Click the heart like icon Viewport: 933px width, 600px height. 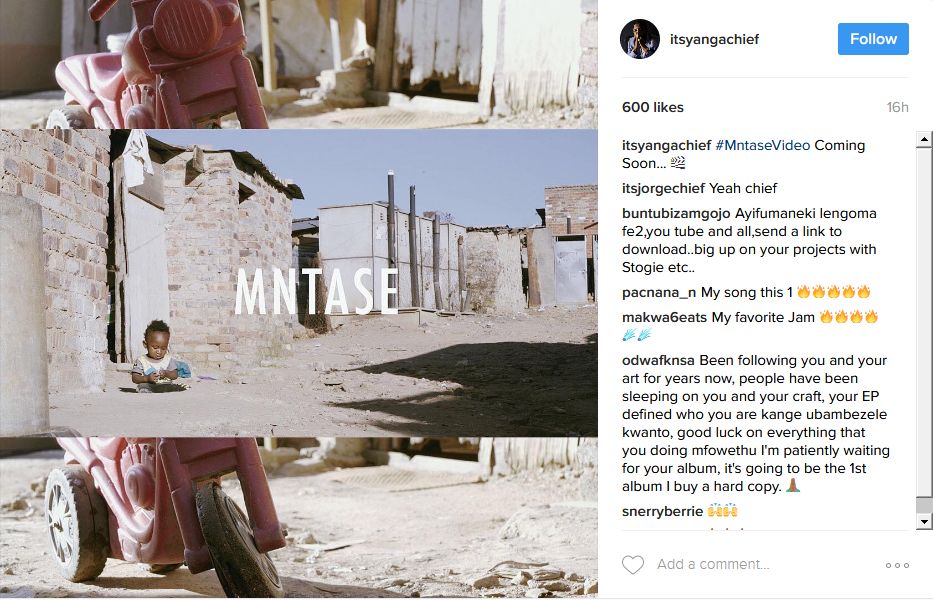tap(633, 564)
